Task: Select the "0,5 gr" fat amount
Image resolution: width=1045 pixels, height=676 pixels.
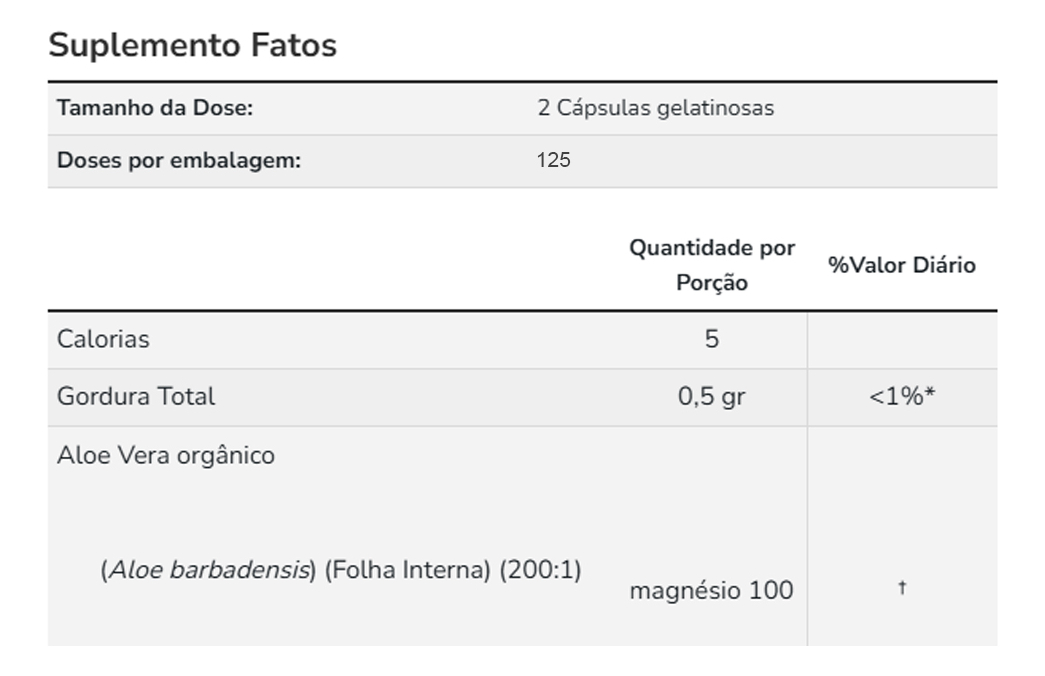Action: (712, 396)
